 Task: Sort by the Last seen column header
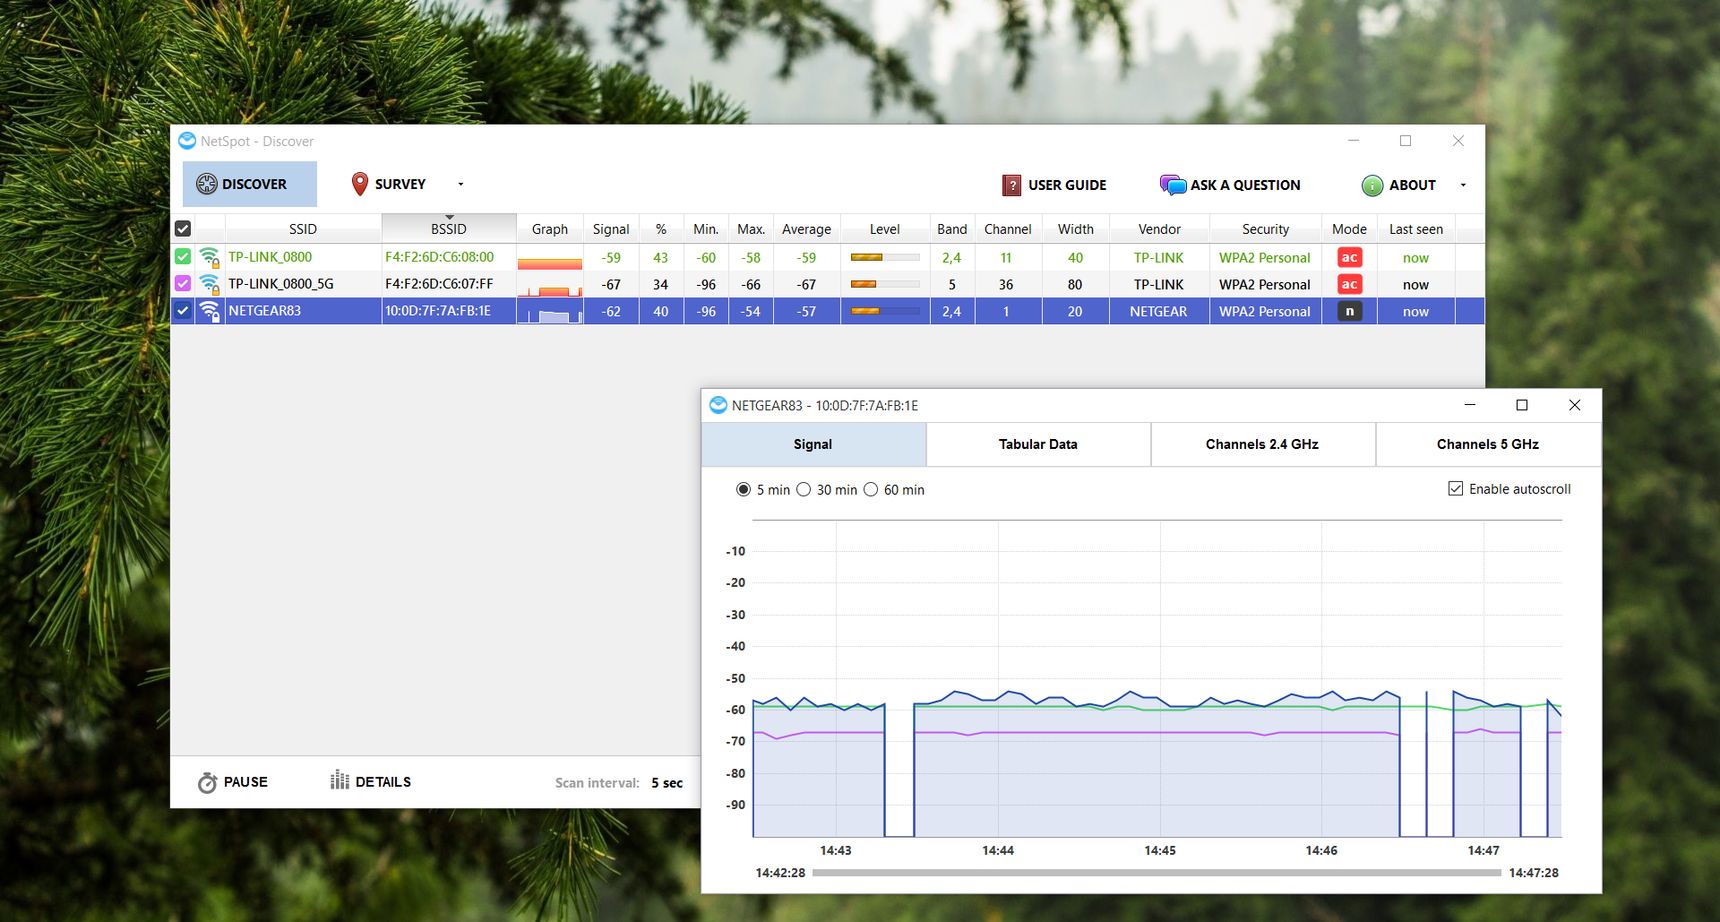tap(1416, 229)
